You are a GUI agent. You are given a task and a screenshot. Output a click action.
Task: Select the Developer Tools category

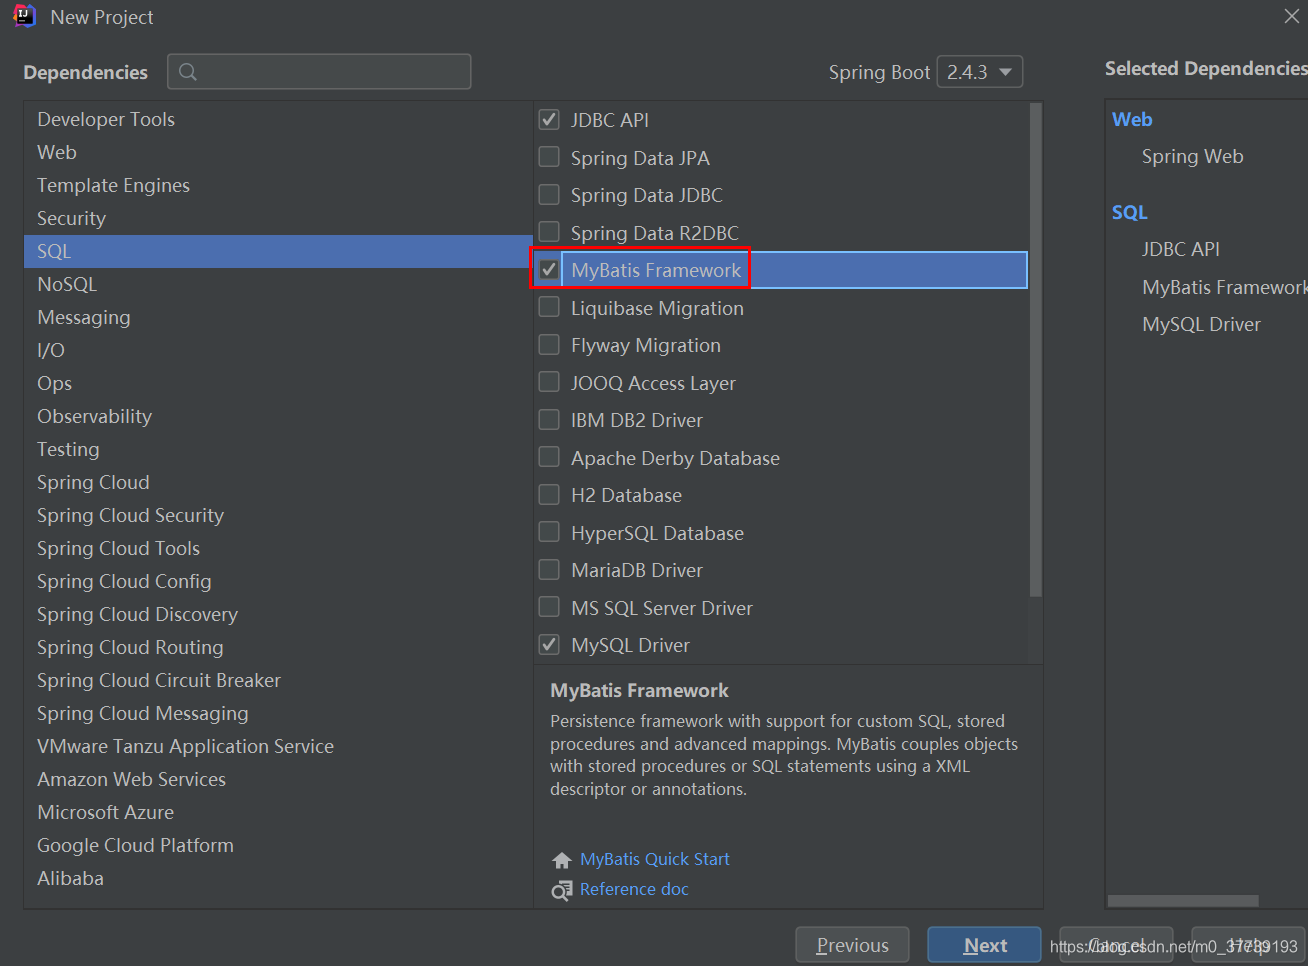278,119
